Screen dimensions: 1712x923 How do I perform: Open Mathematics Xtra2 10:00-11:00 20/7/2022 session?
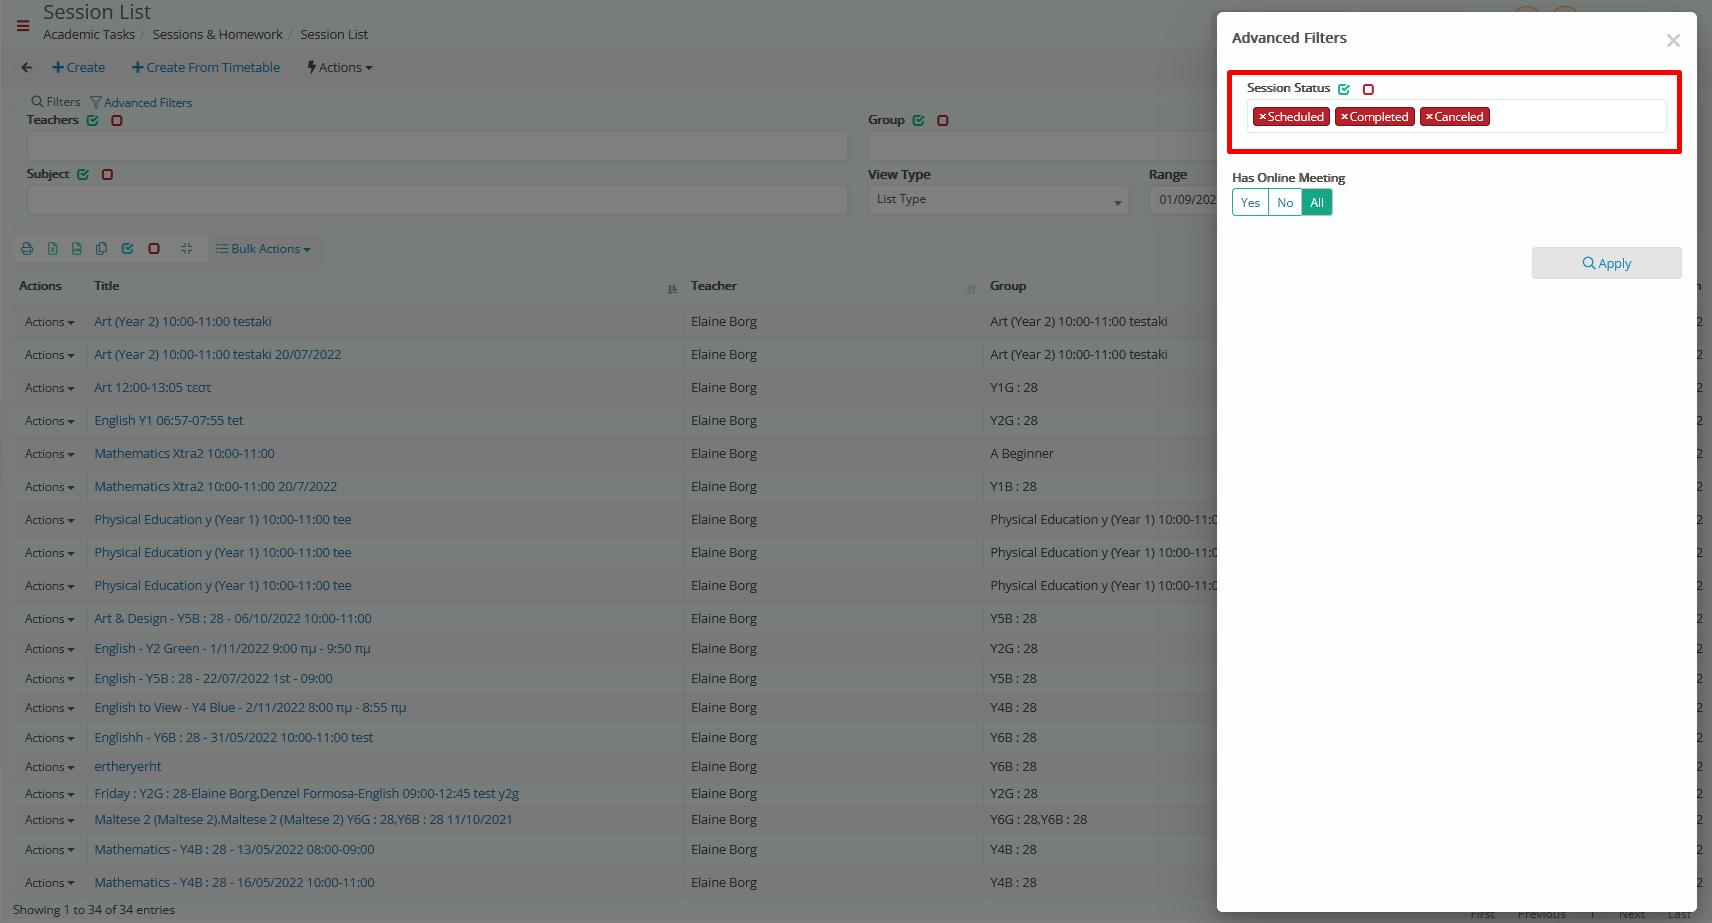click(215, 487)
